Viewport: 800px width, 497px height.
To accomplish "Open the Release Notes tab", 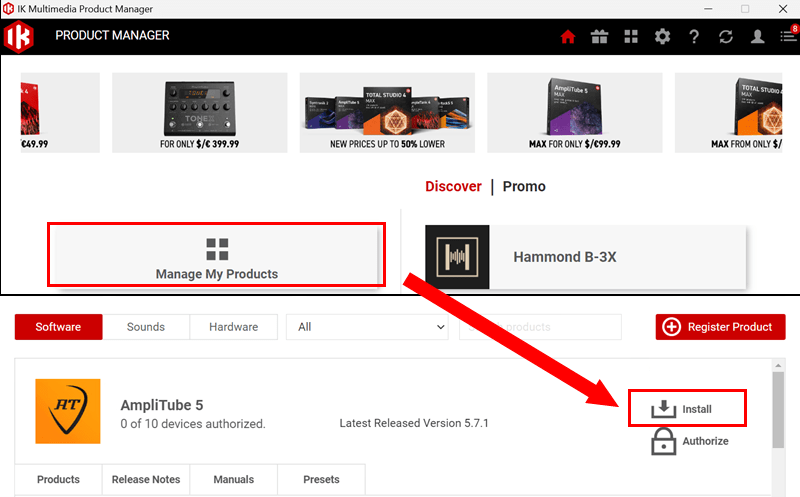I will pyautogui.click(x=146, y=479).
